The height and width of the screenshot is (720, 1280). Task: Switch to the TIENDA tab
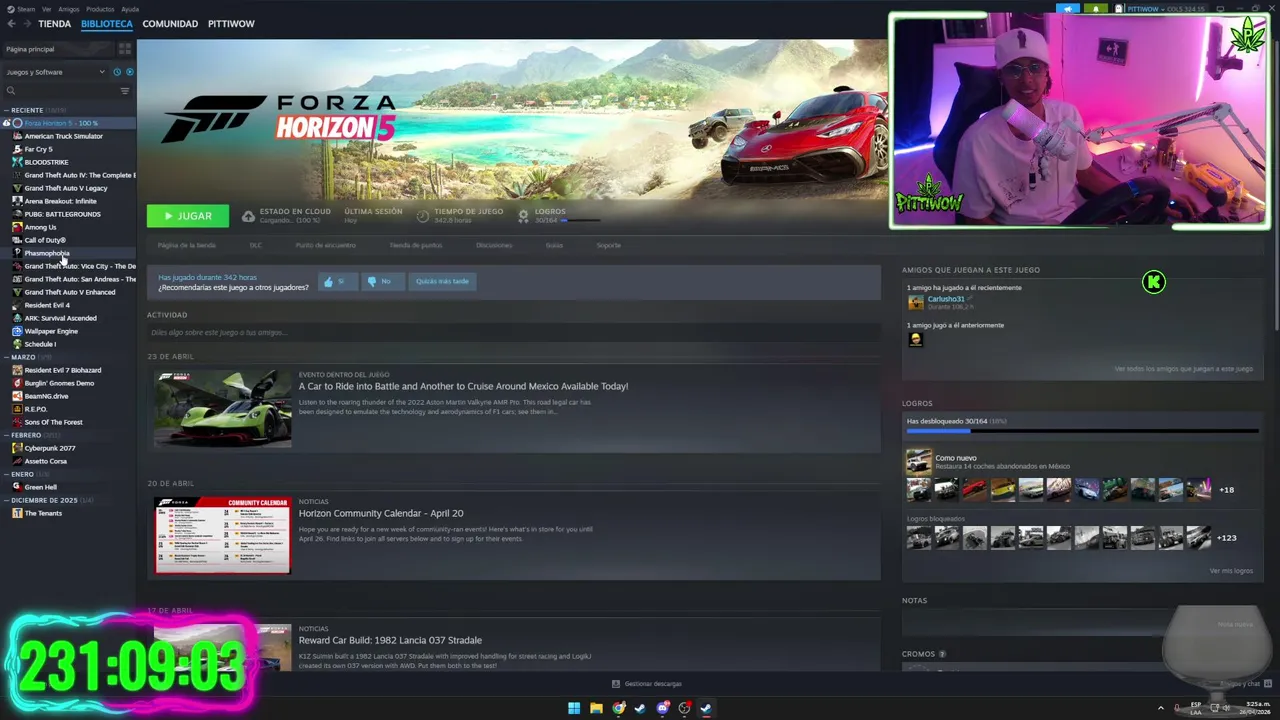click(54, 23)
